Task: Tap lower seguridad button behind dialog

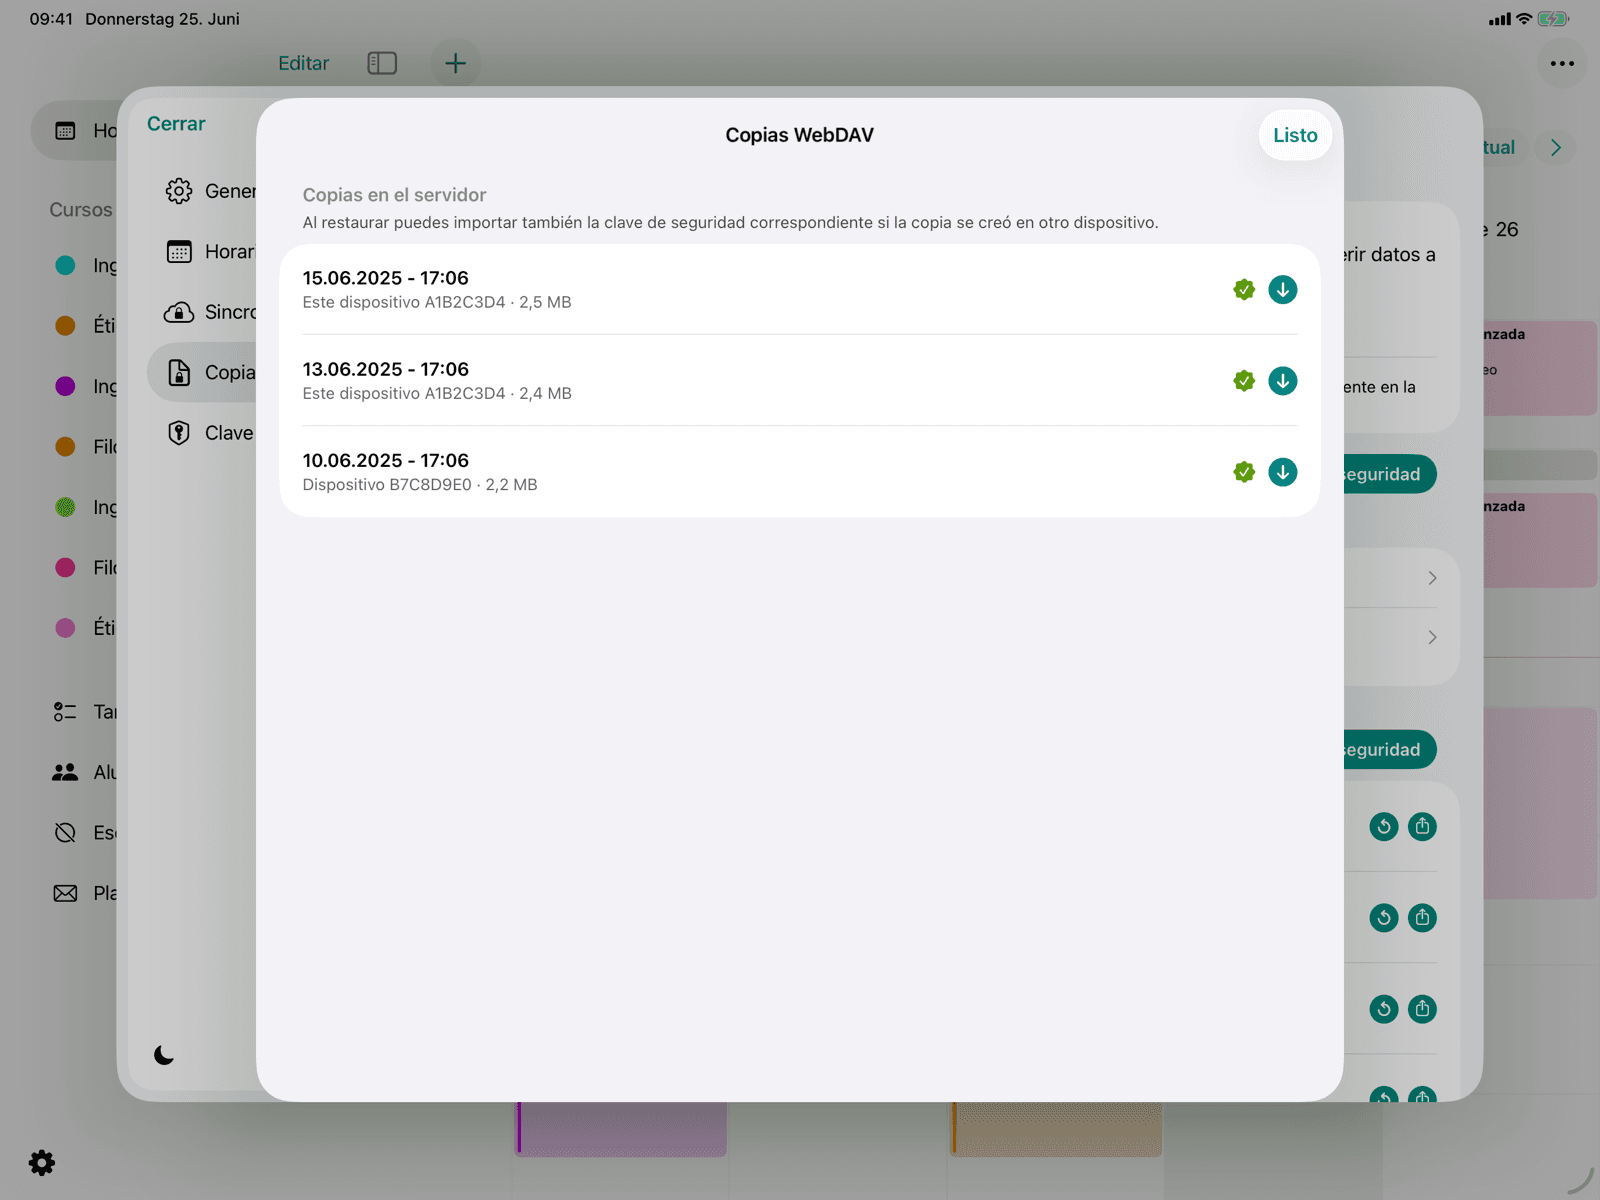Action: point(1390,750)
